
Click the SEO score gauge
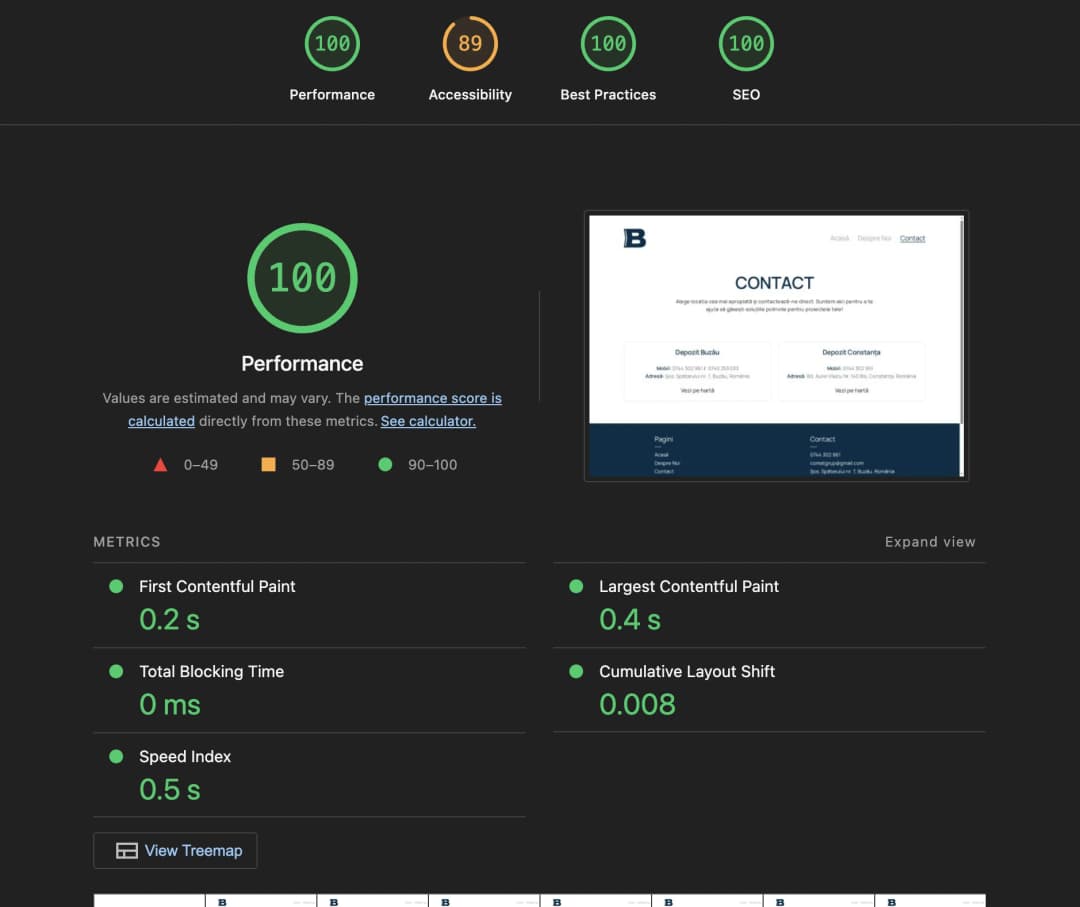(746, 44)
